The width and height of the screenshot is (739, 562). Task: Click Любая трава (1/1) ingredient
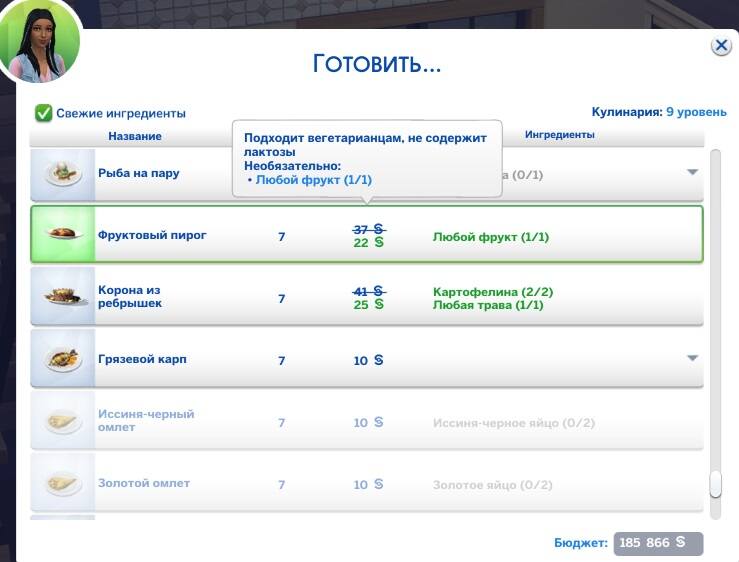coord(488,305)
